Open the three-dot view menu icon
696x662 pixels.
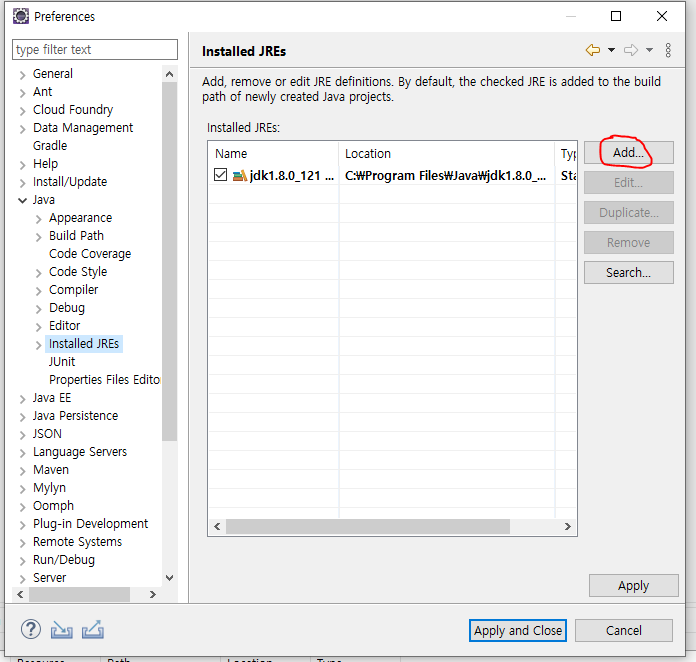[x=668, y=51]
